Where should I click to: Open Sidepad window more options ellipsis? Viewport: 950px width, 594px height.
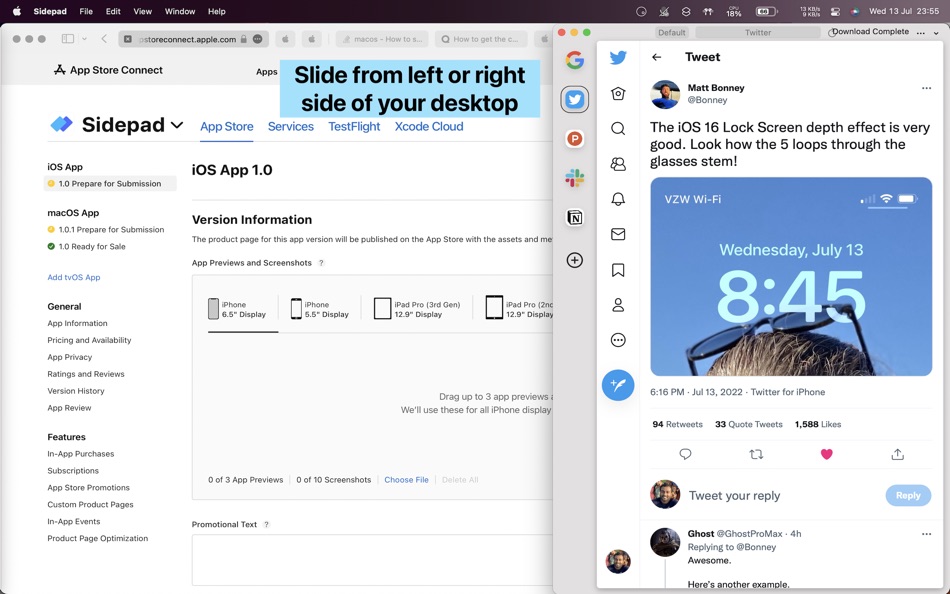pyautogui.click(x=921, y=33)
